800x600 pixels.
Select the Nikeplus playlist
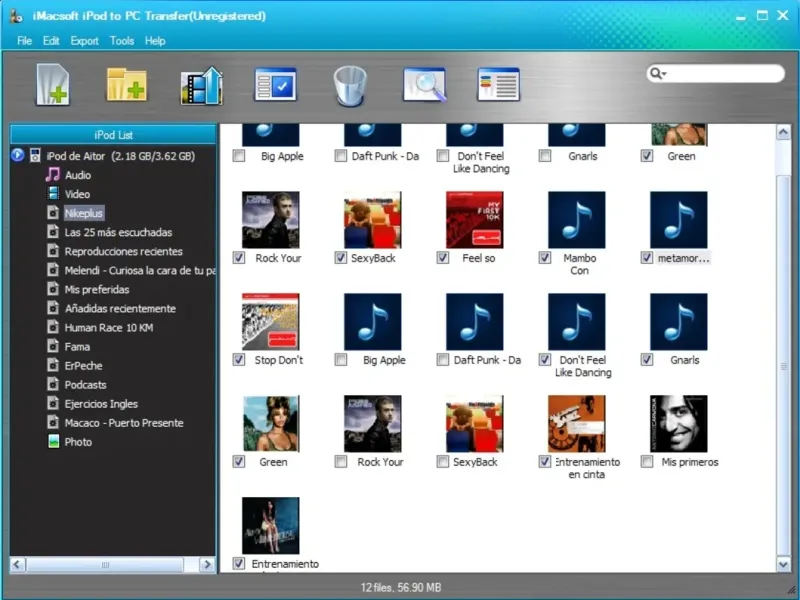[x=84, y=213]
